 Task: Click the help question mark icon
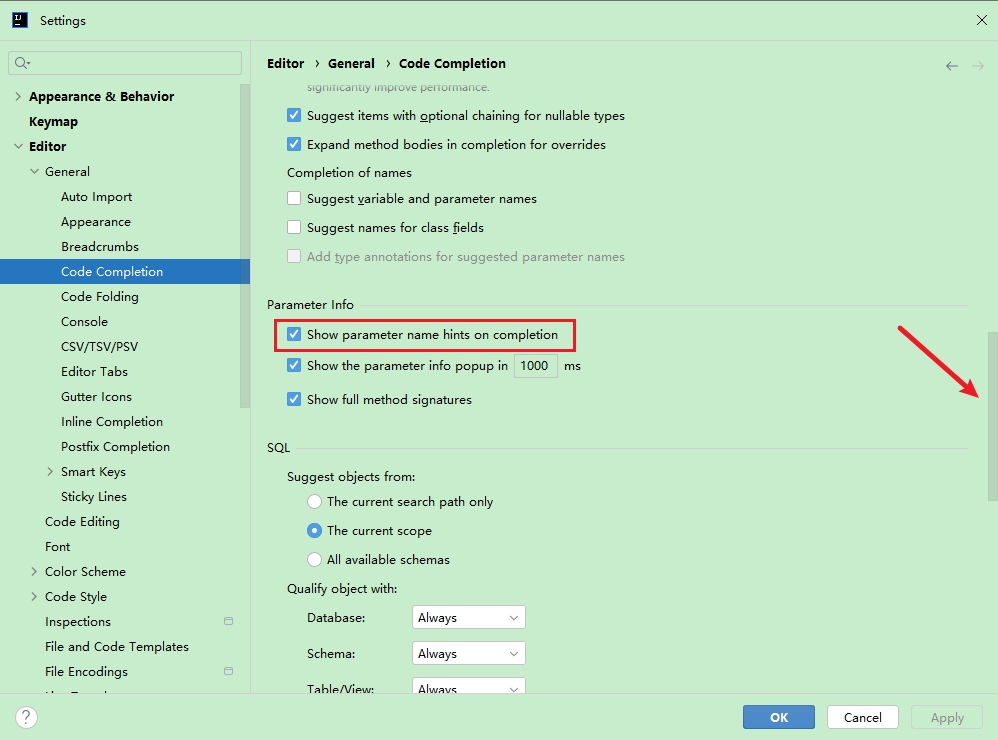[27, 717]
